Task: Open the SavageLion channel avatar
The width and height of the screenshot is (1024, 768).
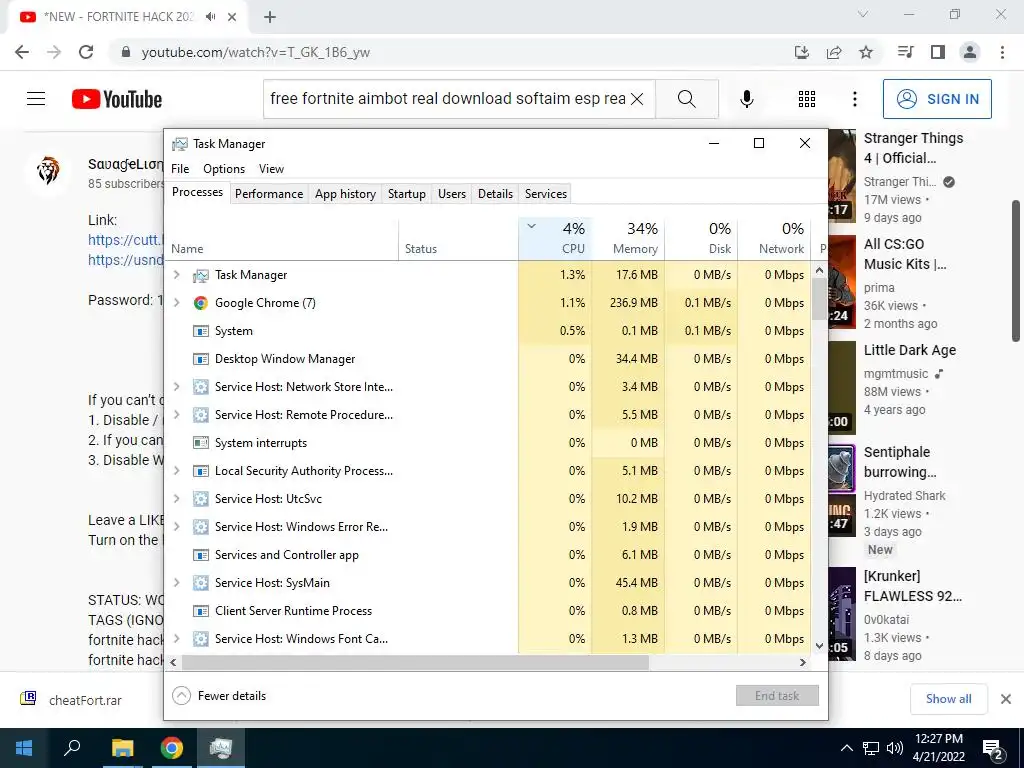Action: (48, 171)
